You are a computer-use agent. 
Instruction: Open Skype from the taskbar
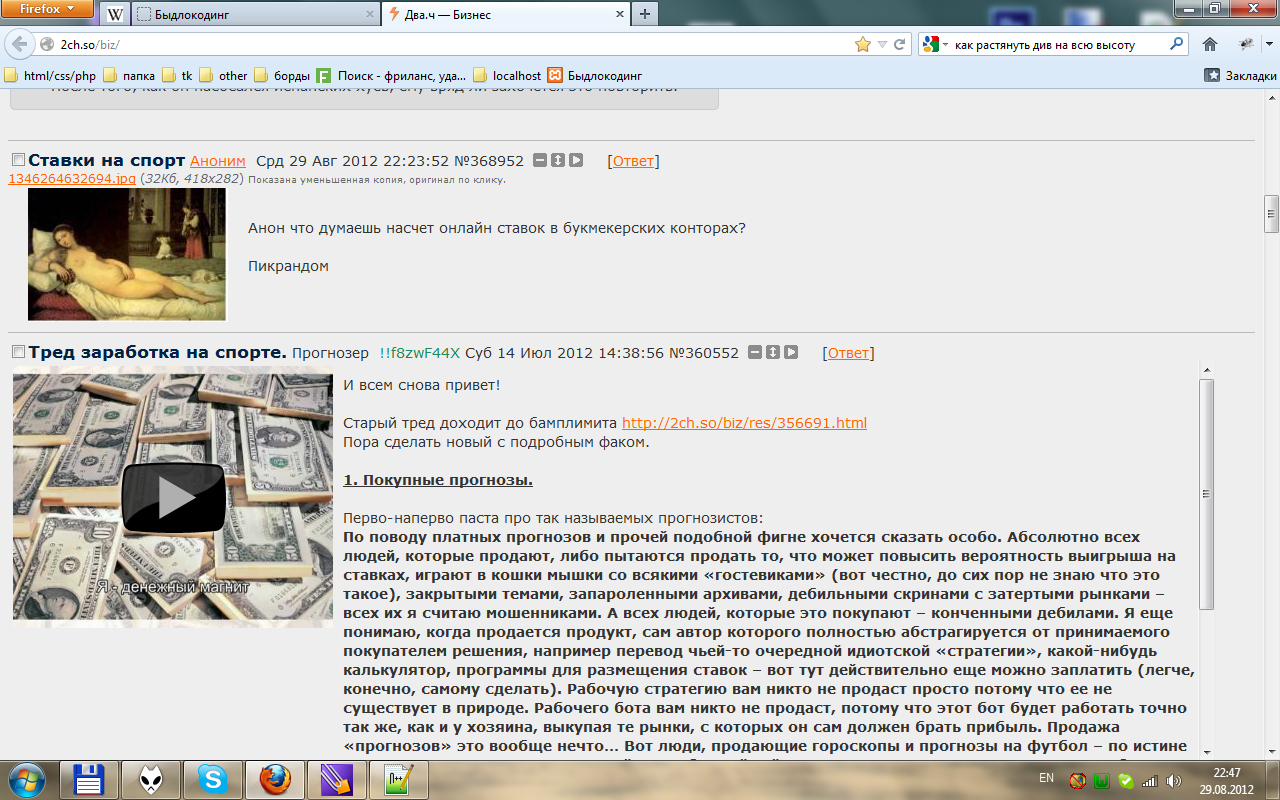(x=212, y=779)
